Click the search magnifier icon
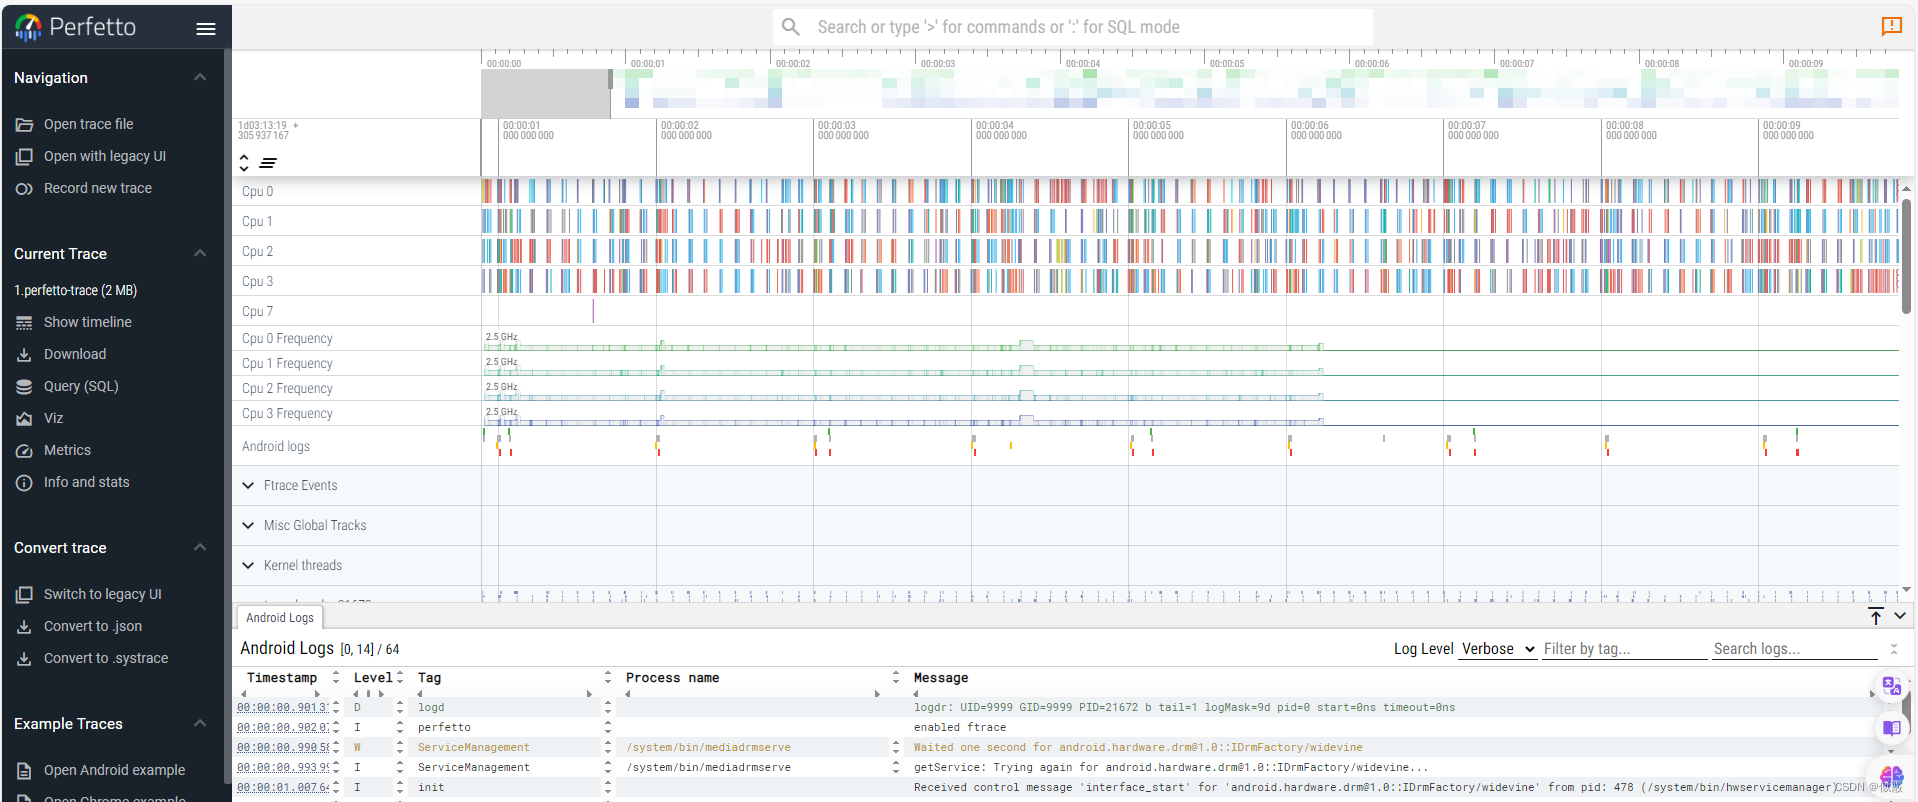The width and height of the screenshot is (1918, 802). (791, 27)
